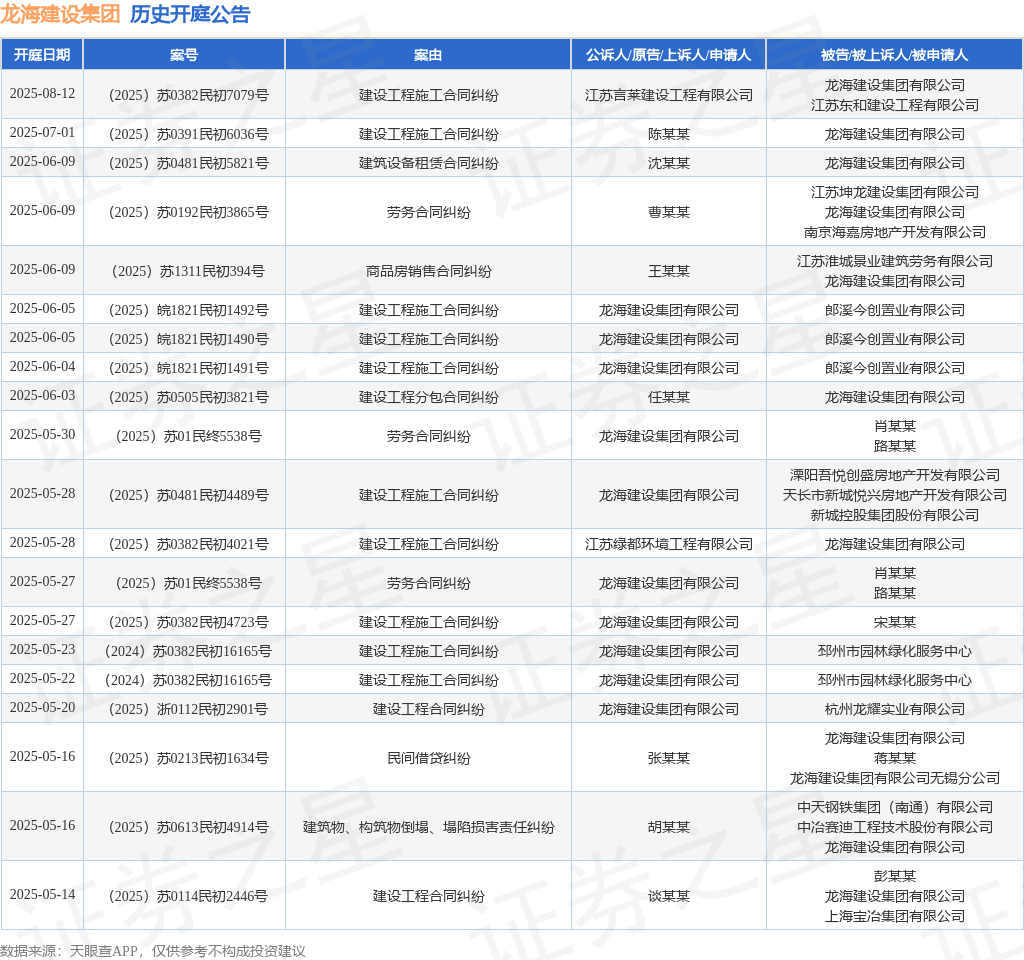Click the date cell 2025-05-22
Viewport: 1024px width, 960px height.
(x=42, y=678)
